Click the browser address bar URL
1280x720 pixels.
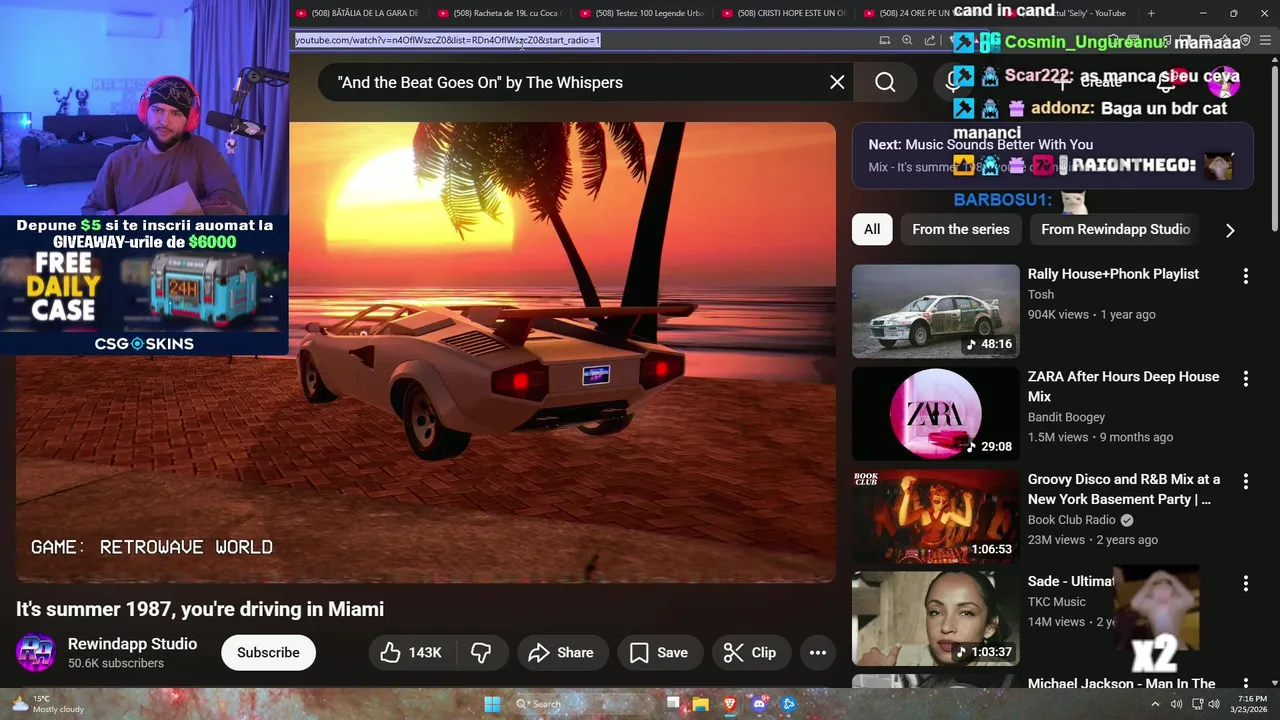[x=447, y=40]
